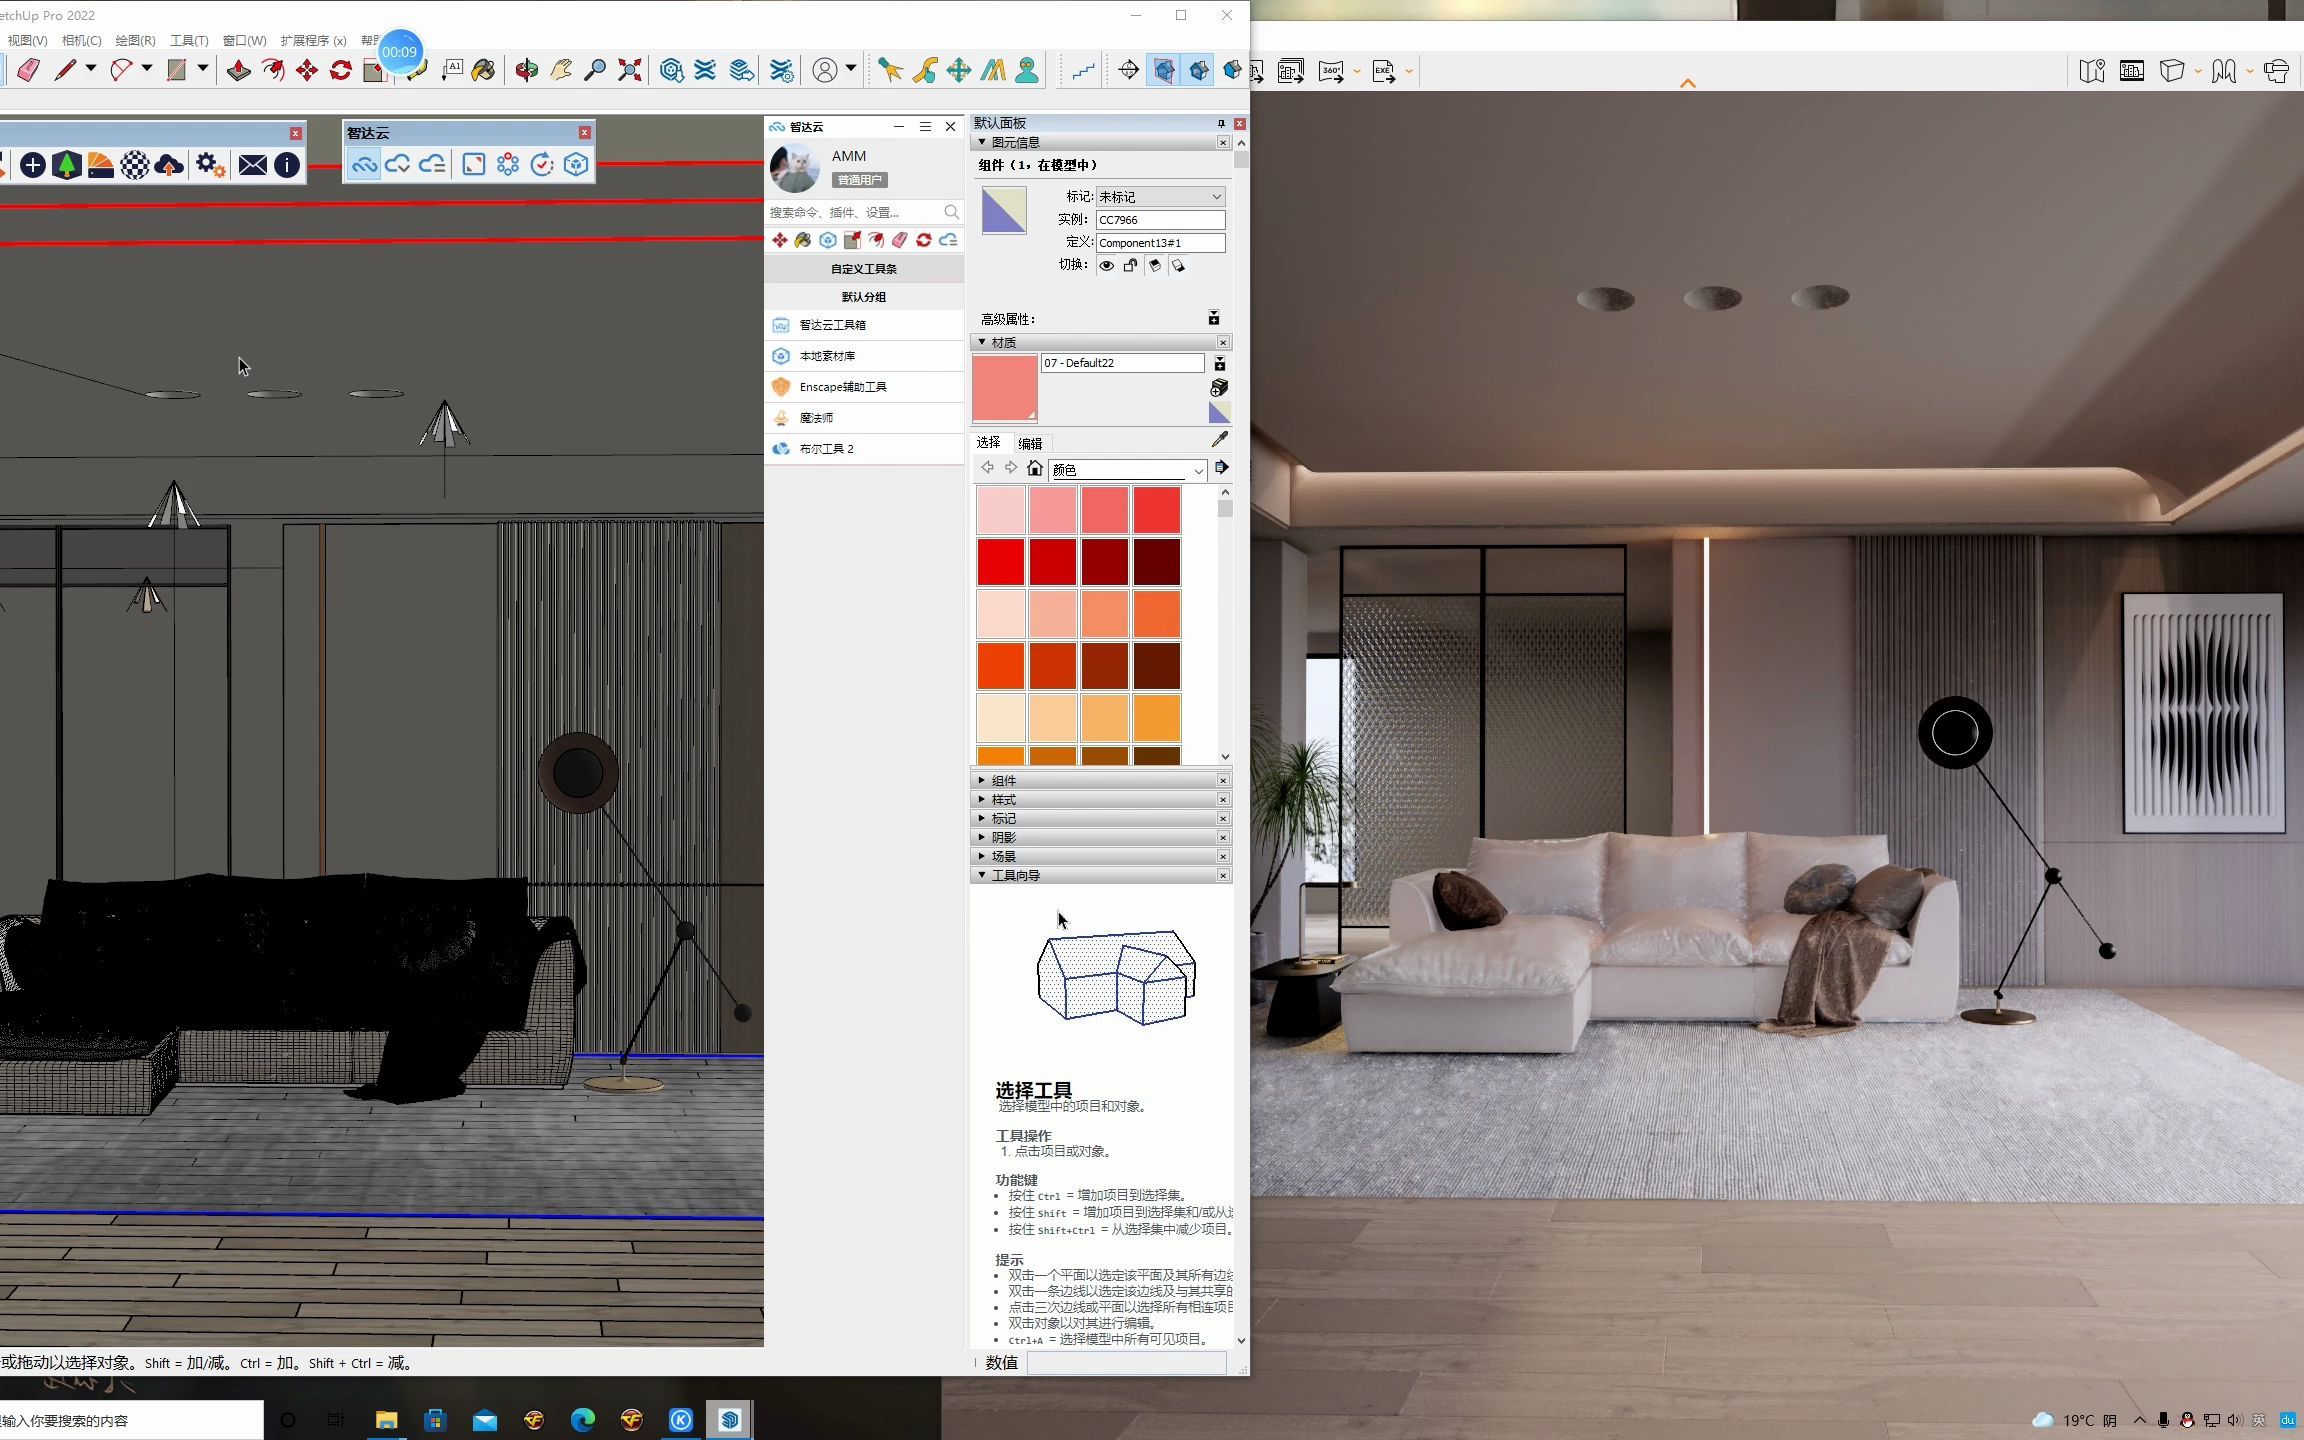Open the 标记 tag dropdown showing 未标记

point(1161,197)
